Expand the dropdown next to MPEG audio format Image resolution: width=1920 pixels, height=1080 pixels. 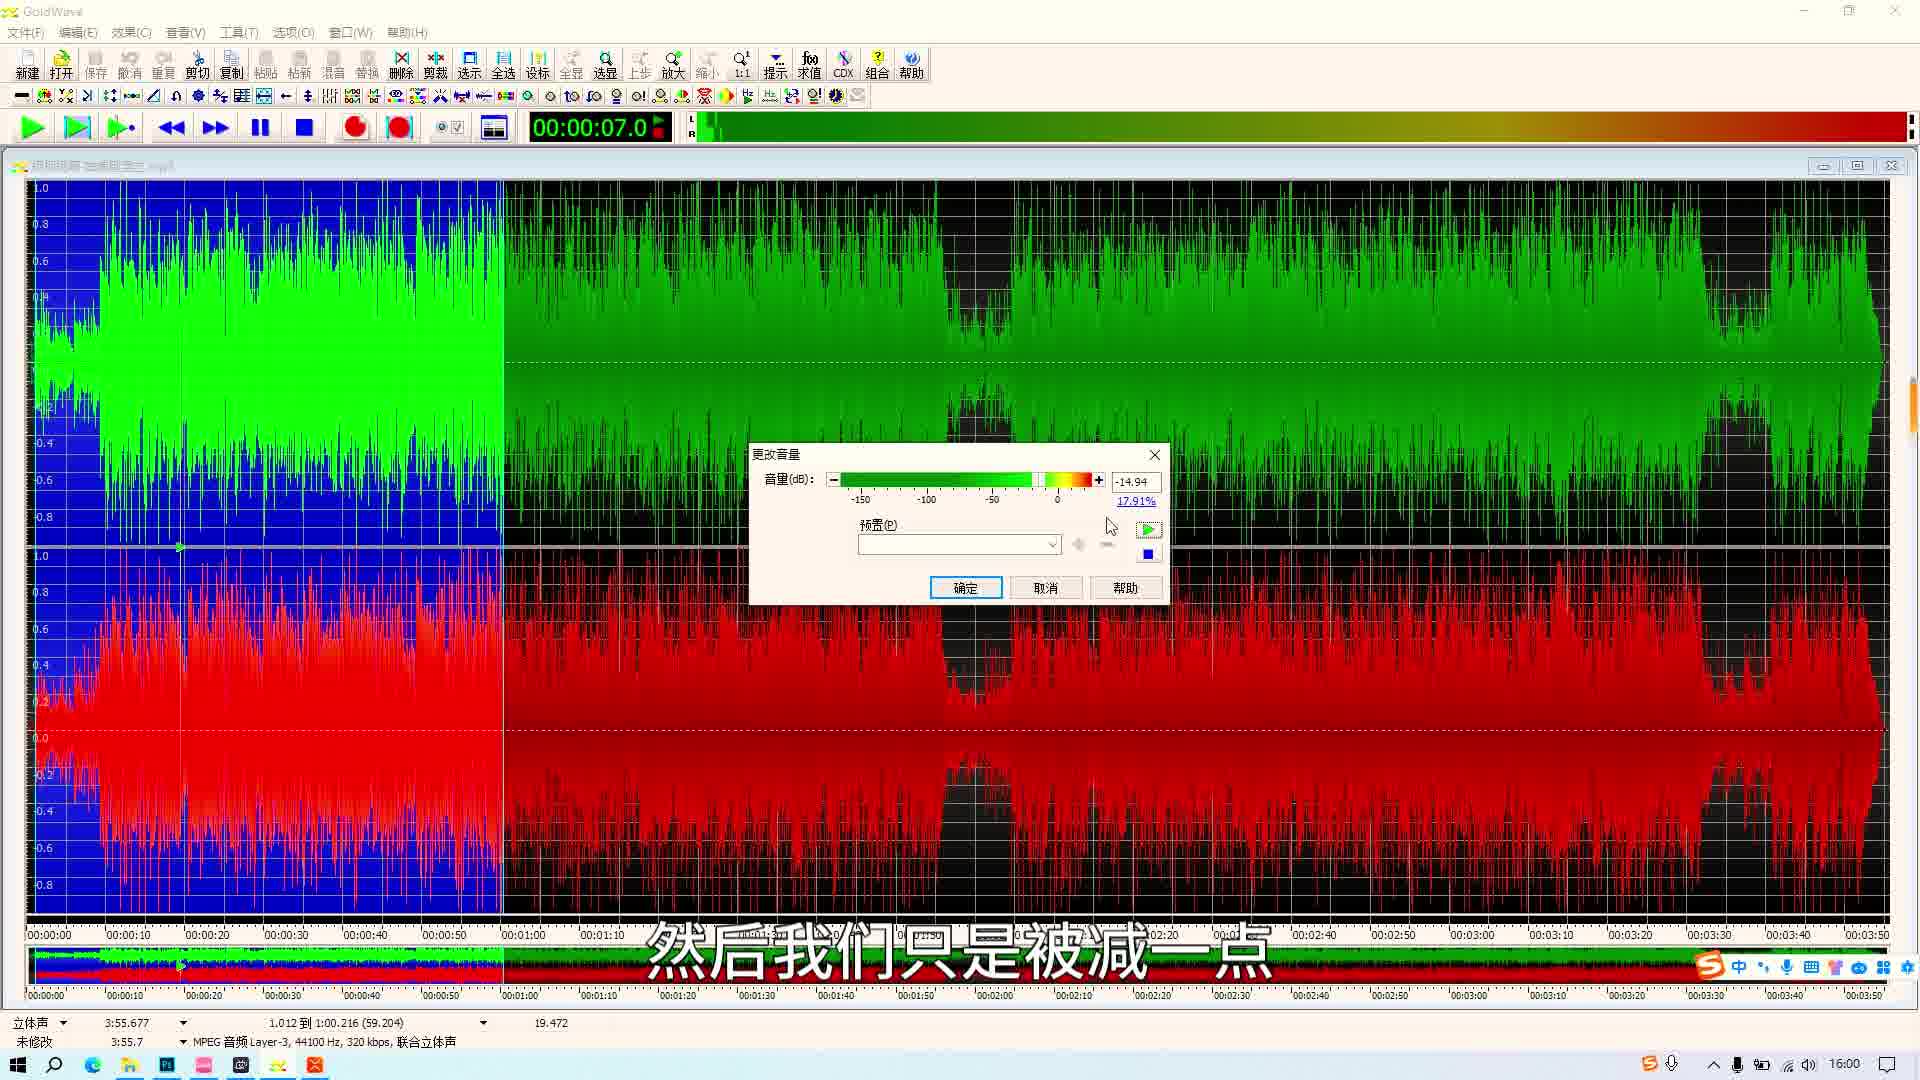click(183, 1041)
